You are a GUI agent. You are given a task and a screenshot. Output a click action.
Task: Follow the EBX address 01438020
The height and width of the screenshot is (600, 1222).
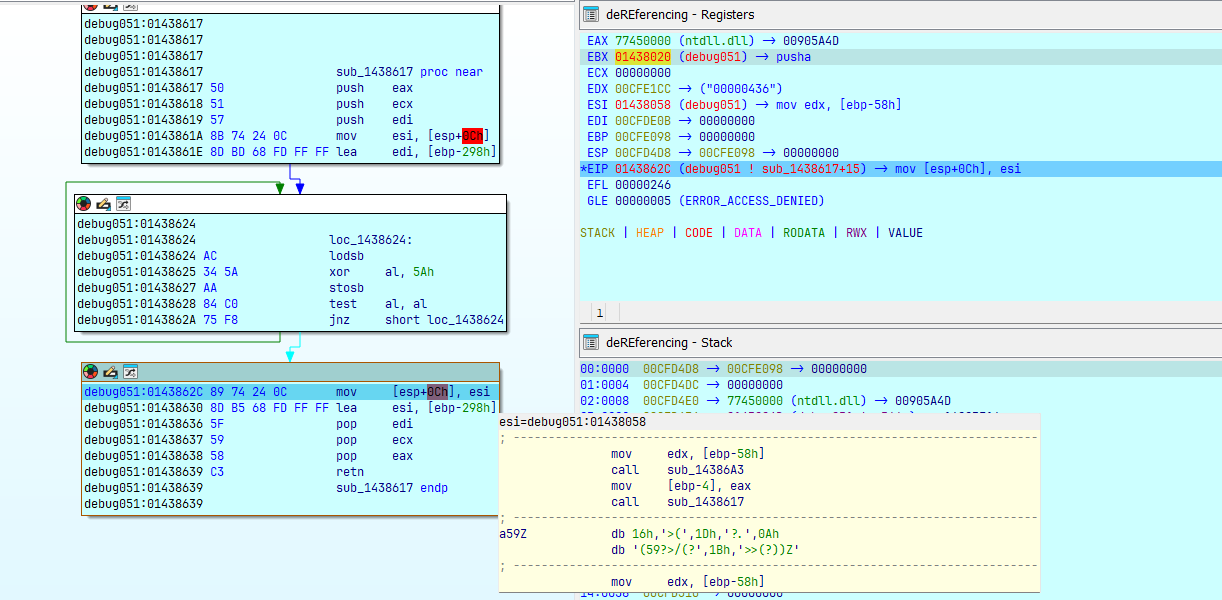tap(643, 57)
